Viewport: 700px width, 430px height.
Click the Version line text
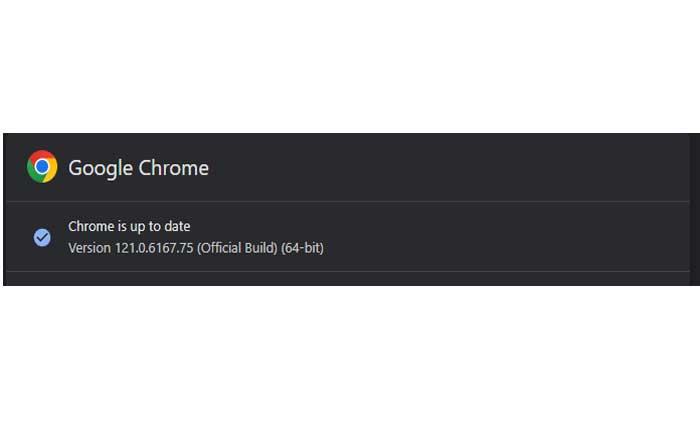195,247
